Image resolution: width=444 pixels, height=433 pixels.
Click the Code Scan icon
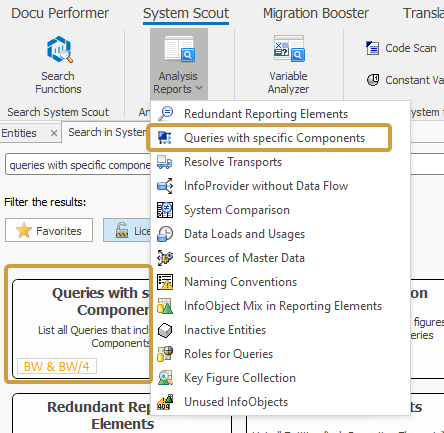(x=372, y=48)
